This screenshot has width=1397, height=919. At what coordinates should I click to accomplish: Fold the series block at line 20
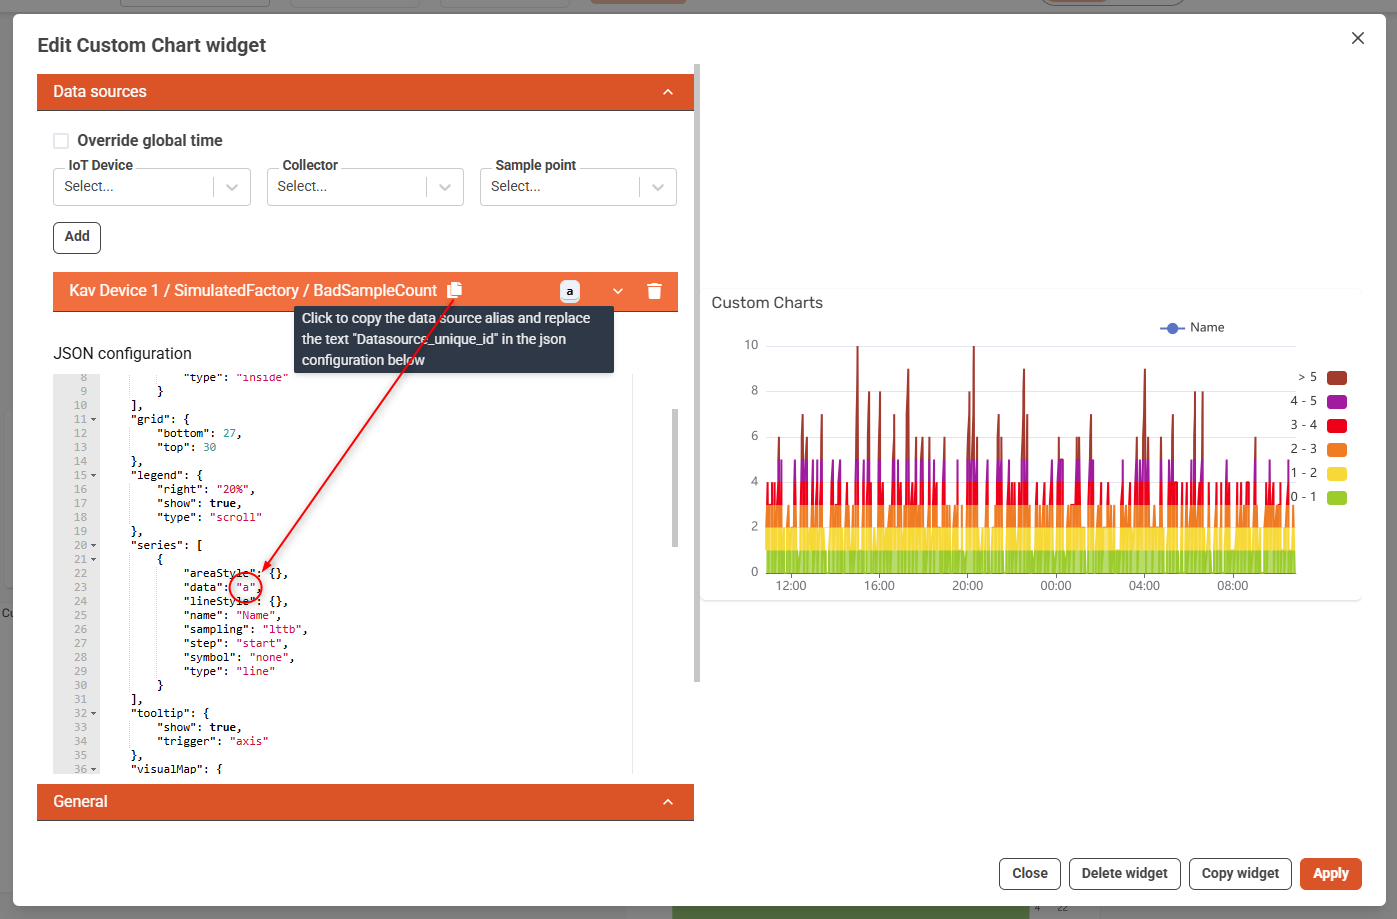click(x=94, y=546)
